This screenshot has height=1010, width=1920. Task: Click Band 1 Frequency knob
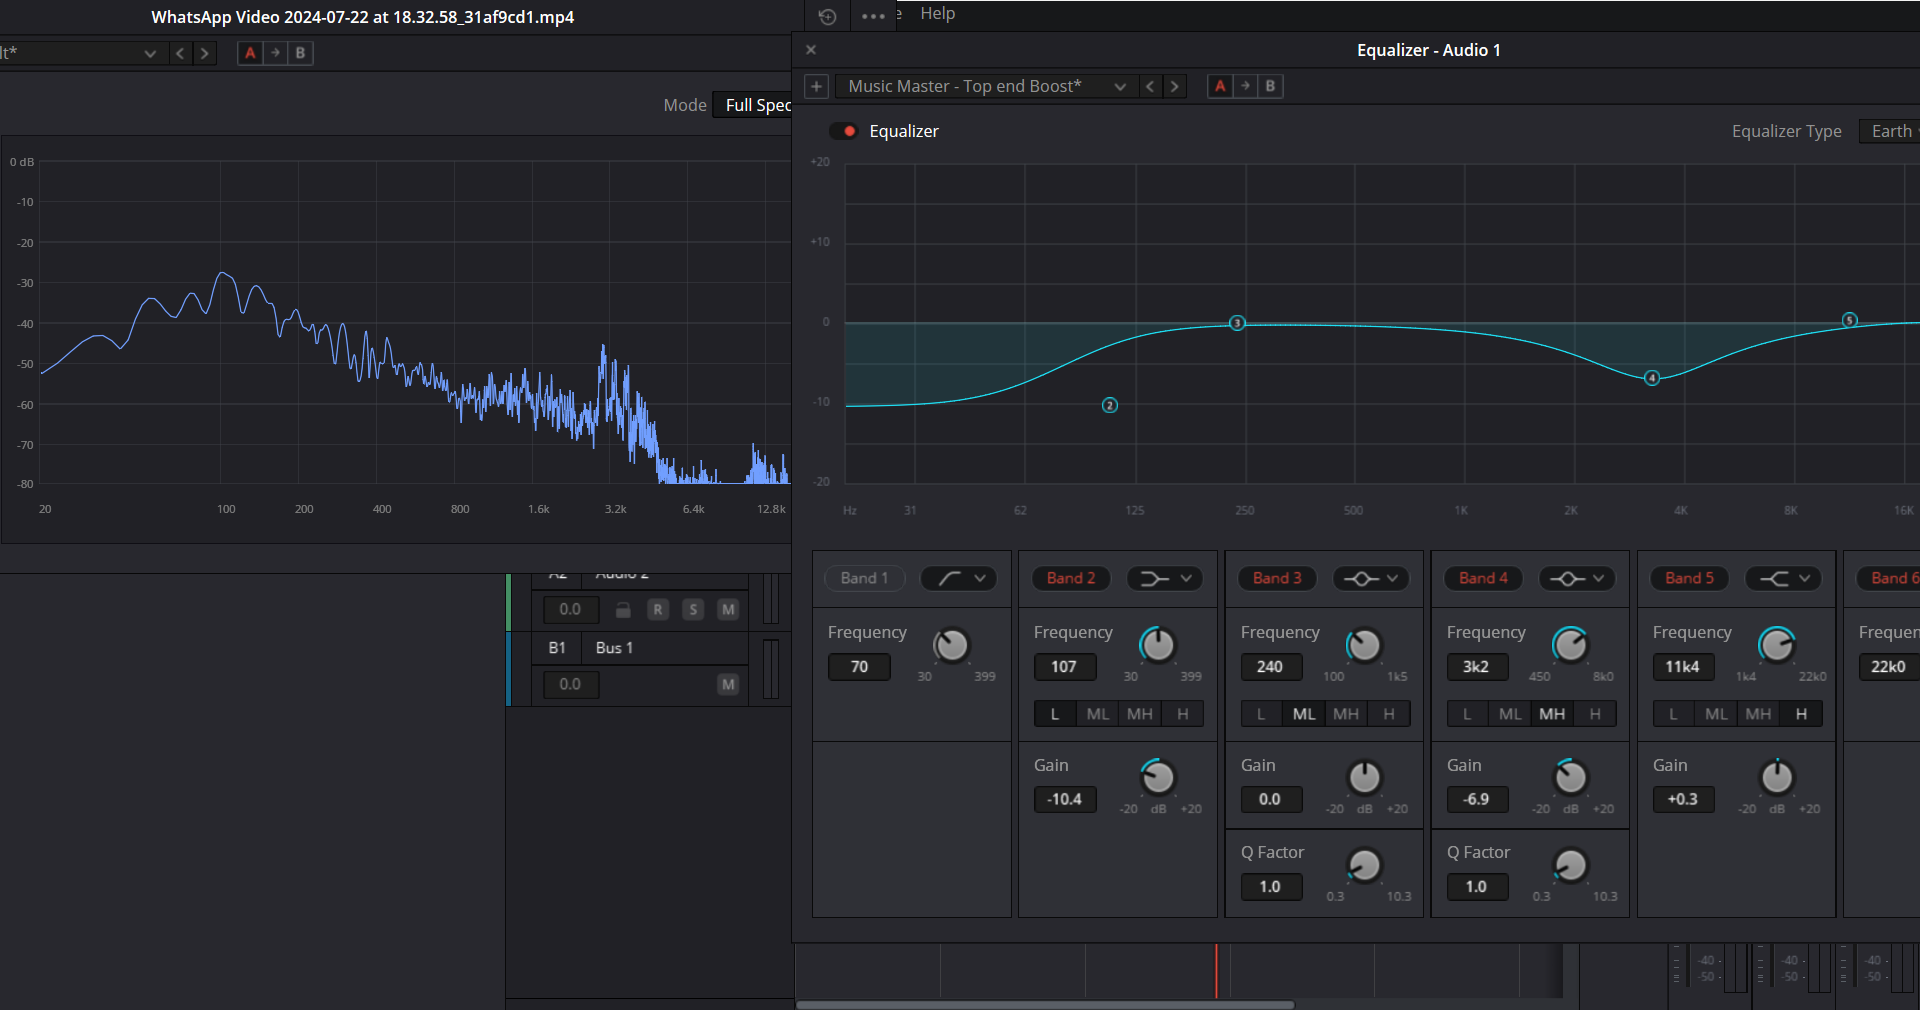952,646
